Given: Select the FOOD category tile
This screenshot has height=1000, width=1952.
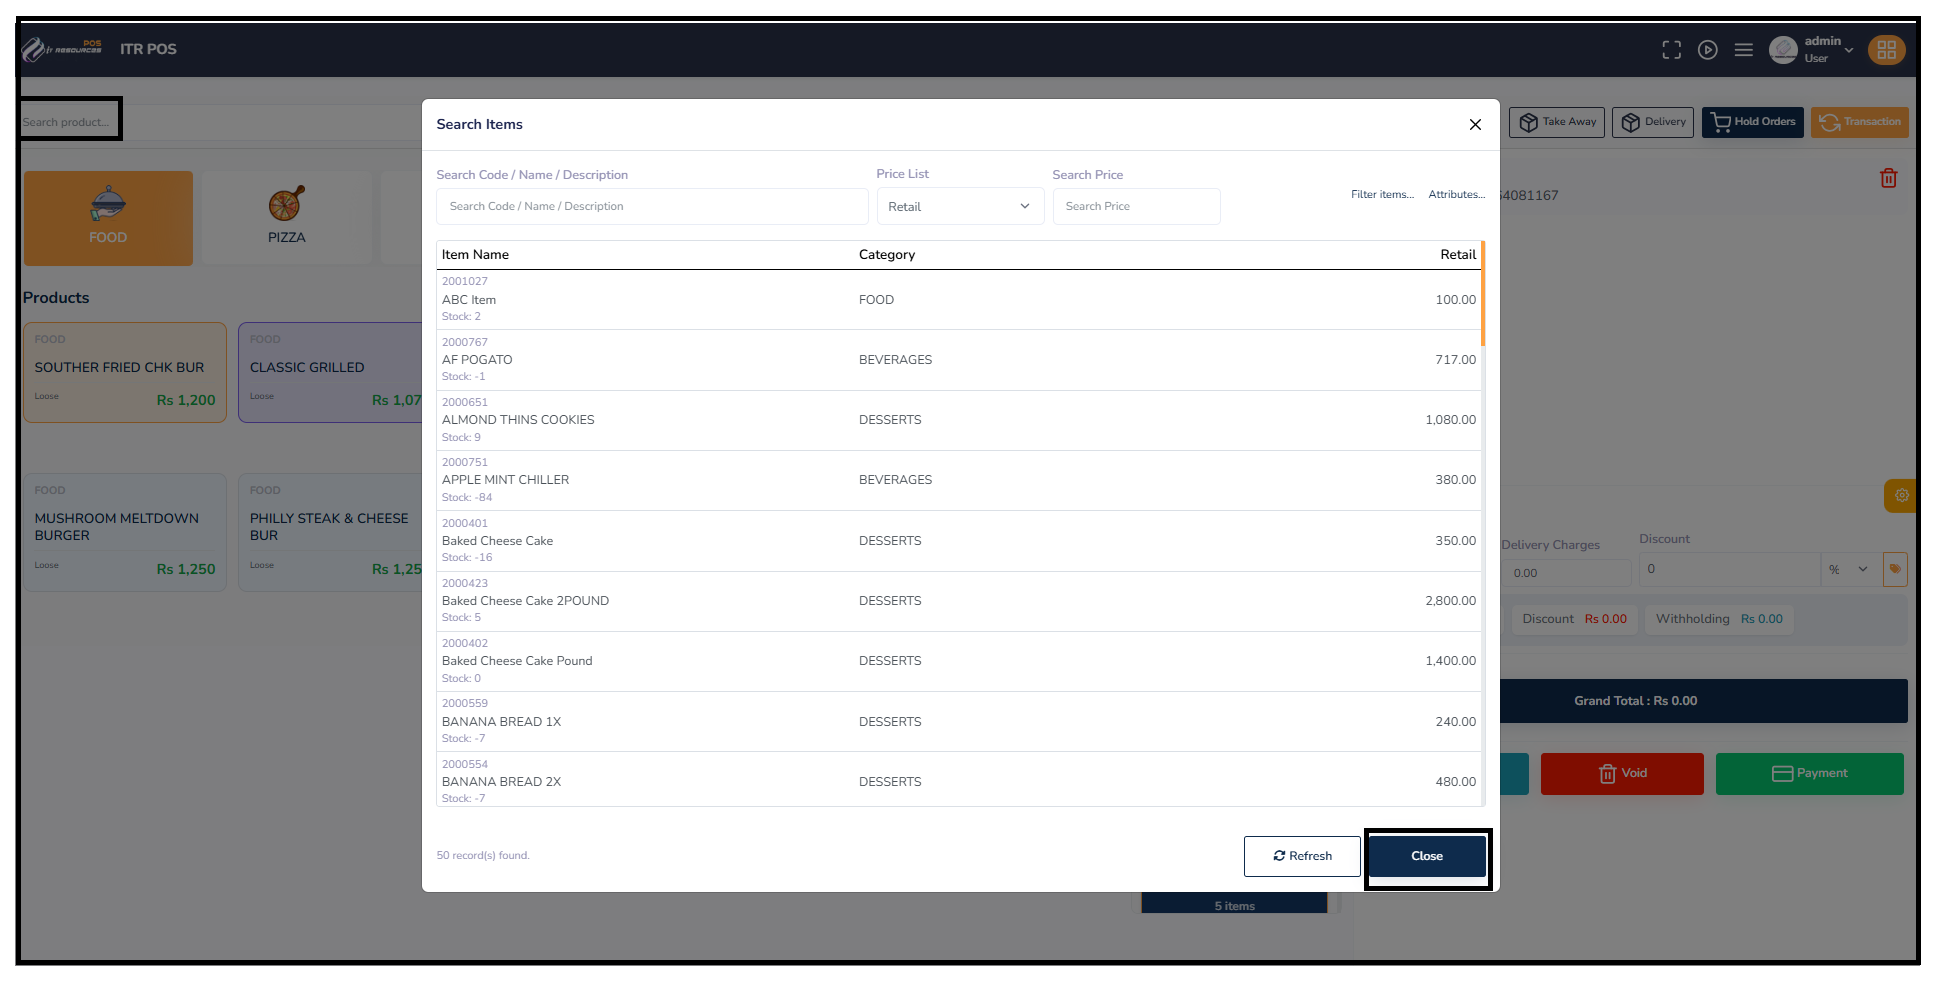Looking at the screenshot, I should point(108,218).
